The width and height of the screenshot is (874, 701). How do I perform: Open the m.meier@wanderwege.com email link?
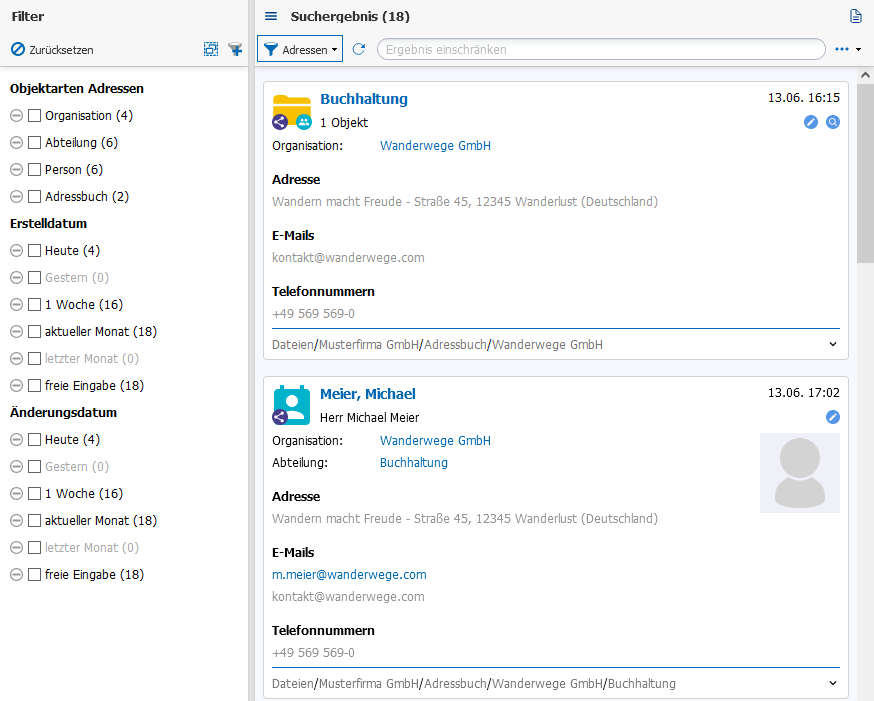click(349, 575)
